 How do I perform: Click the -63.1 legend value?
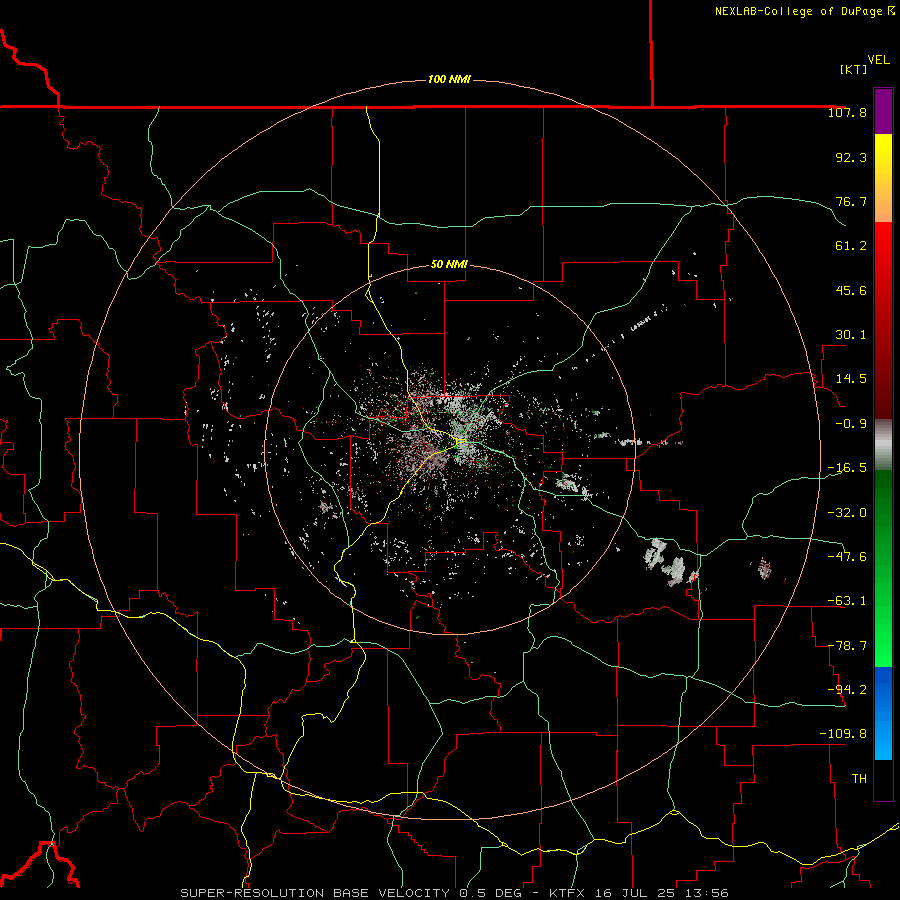(x=847, y=601)
